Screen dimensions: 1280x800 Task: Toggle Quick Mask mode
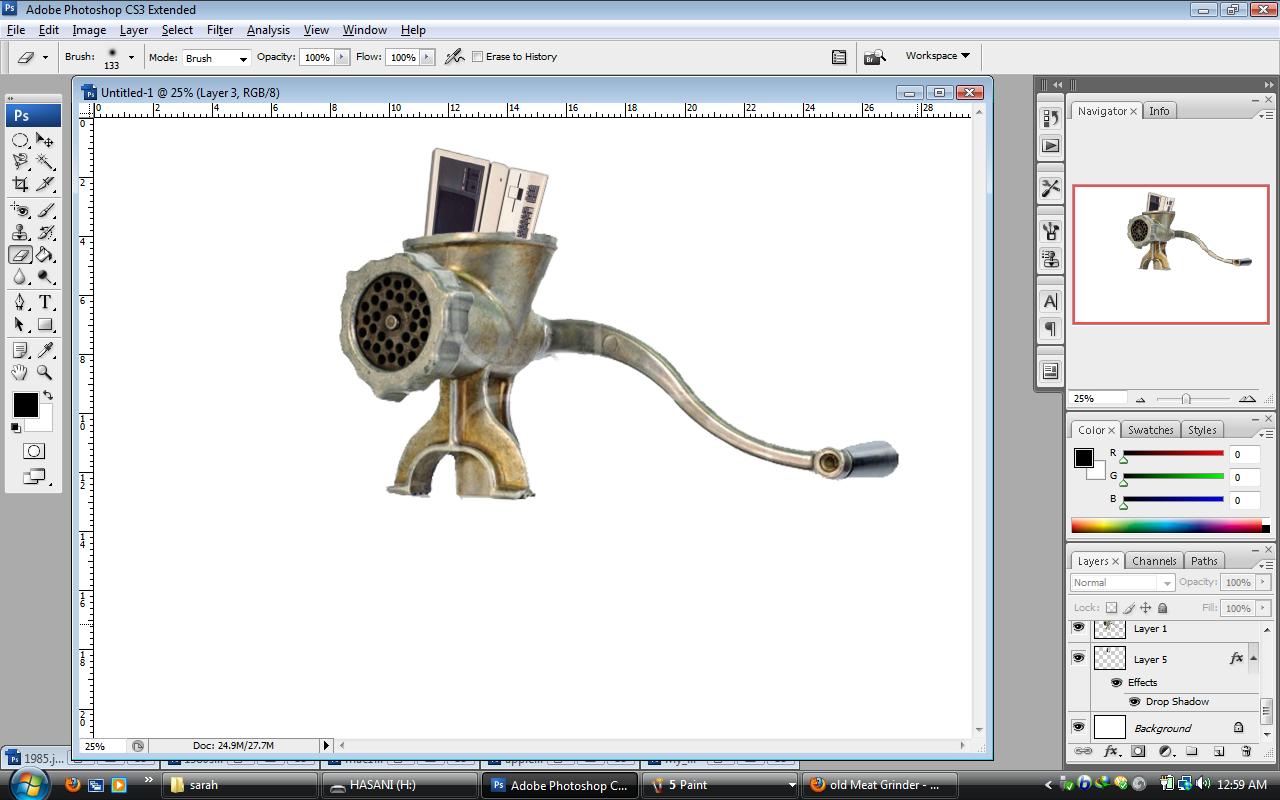33,451
